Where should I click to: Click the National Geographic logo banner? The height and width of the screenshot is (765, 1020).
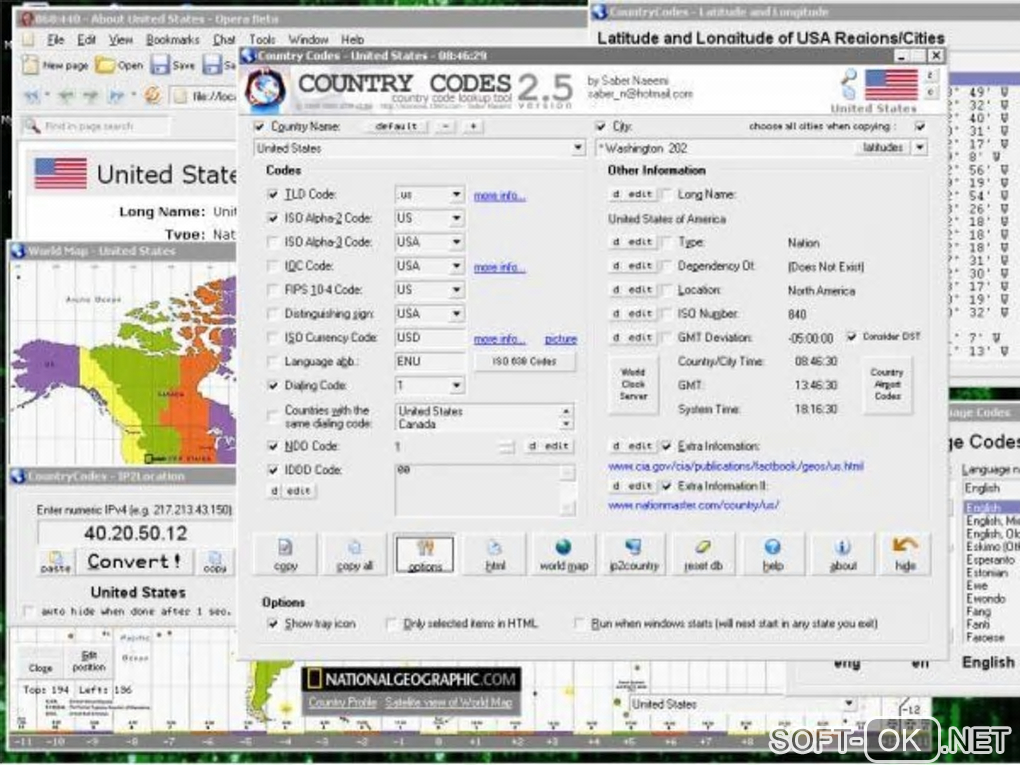pos(412,680)
